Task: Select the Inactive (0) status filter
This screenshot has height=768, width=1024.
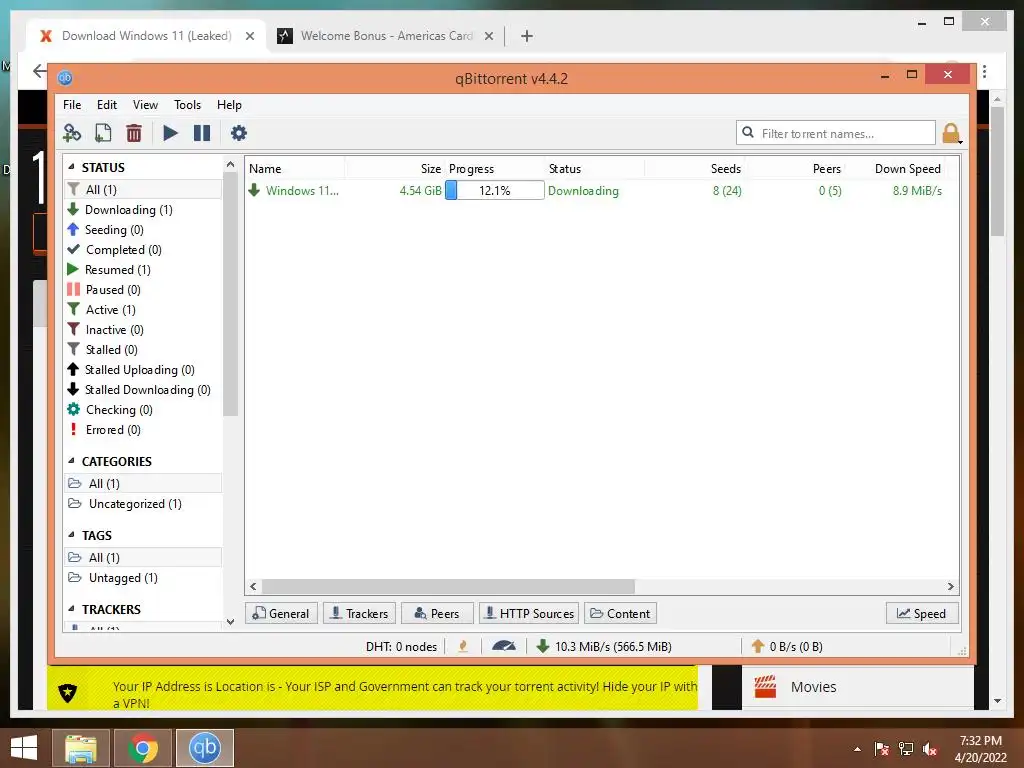Action: click(x=114, y=330)
